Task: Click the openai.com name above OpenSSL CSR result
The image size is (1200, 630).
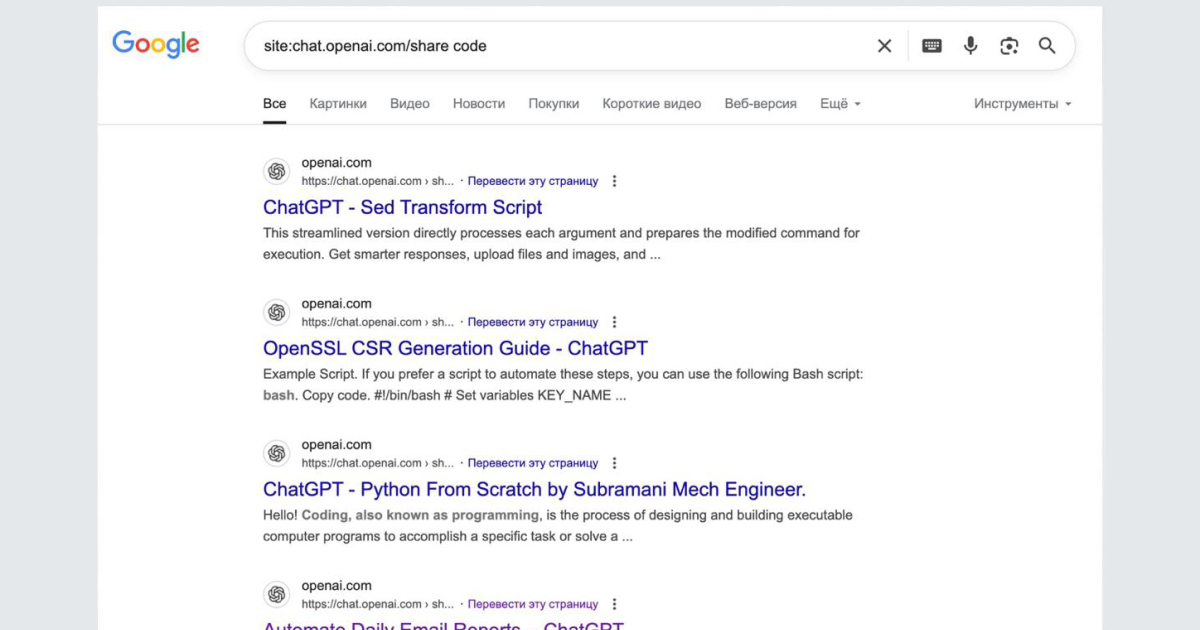Action: (336, 304)
